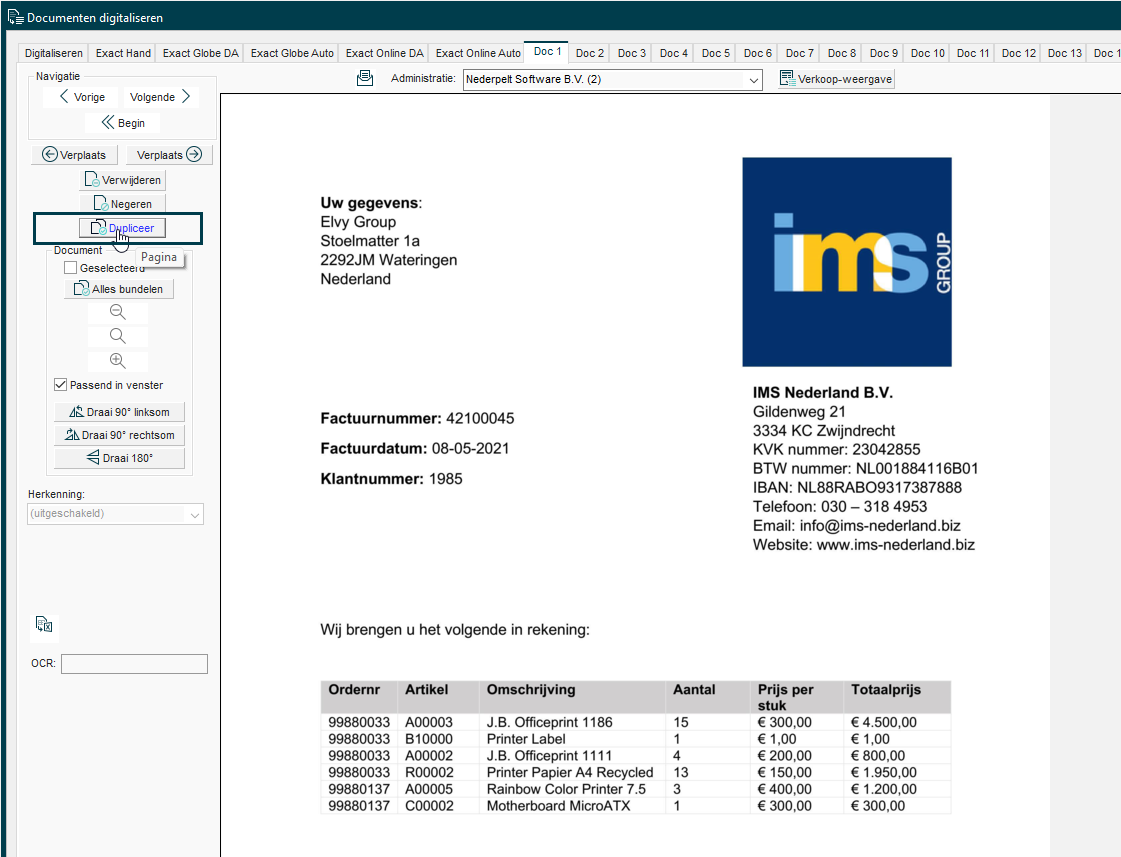Select the Doc 7 tab
The height and width of the screenshot is (857, 1121).
click(799, 53)
